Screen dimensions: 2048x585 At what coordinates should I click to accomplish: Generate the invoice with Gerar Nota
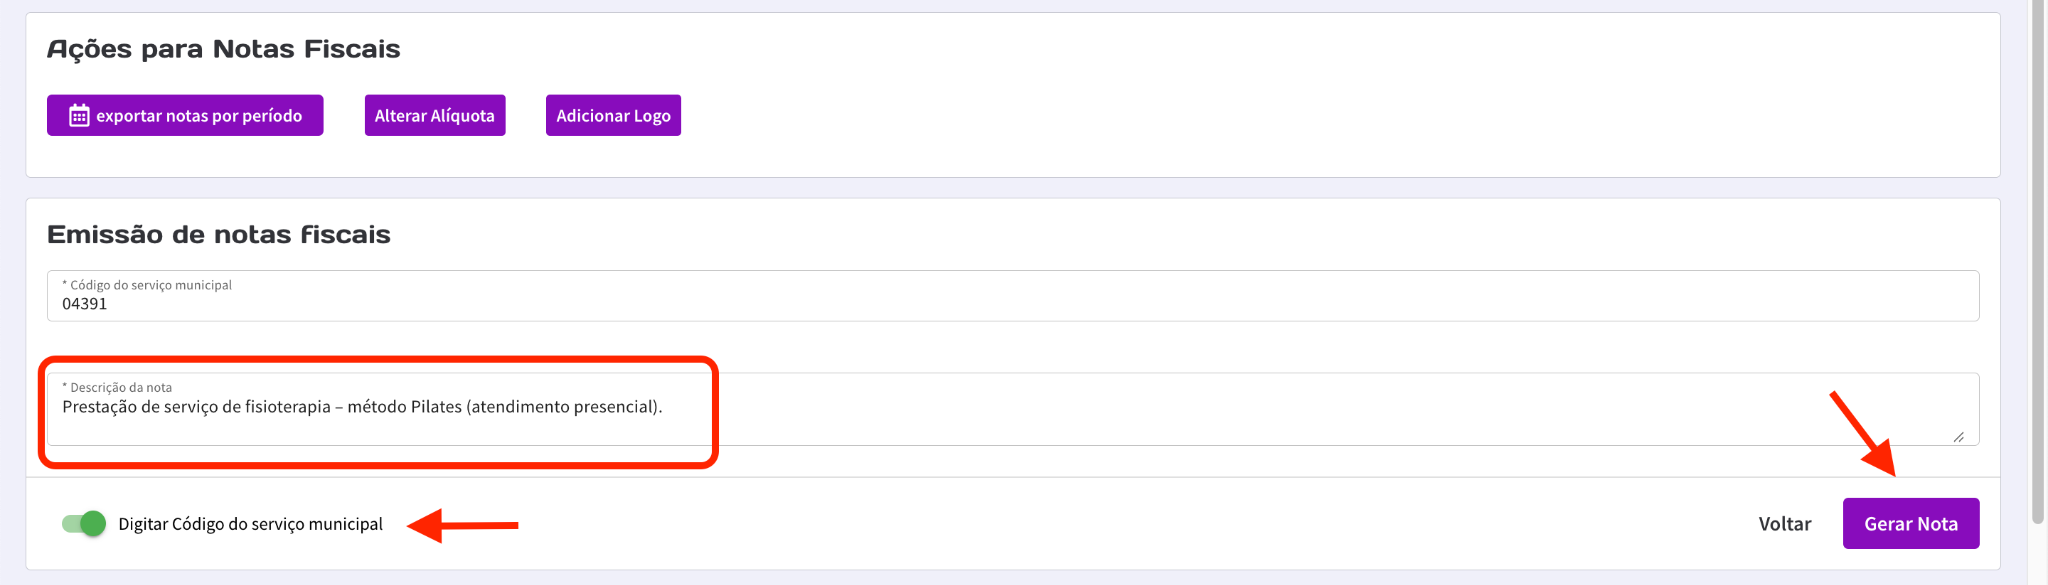click(1910, 524)
